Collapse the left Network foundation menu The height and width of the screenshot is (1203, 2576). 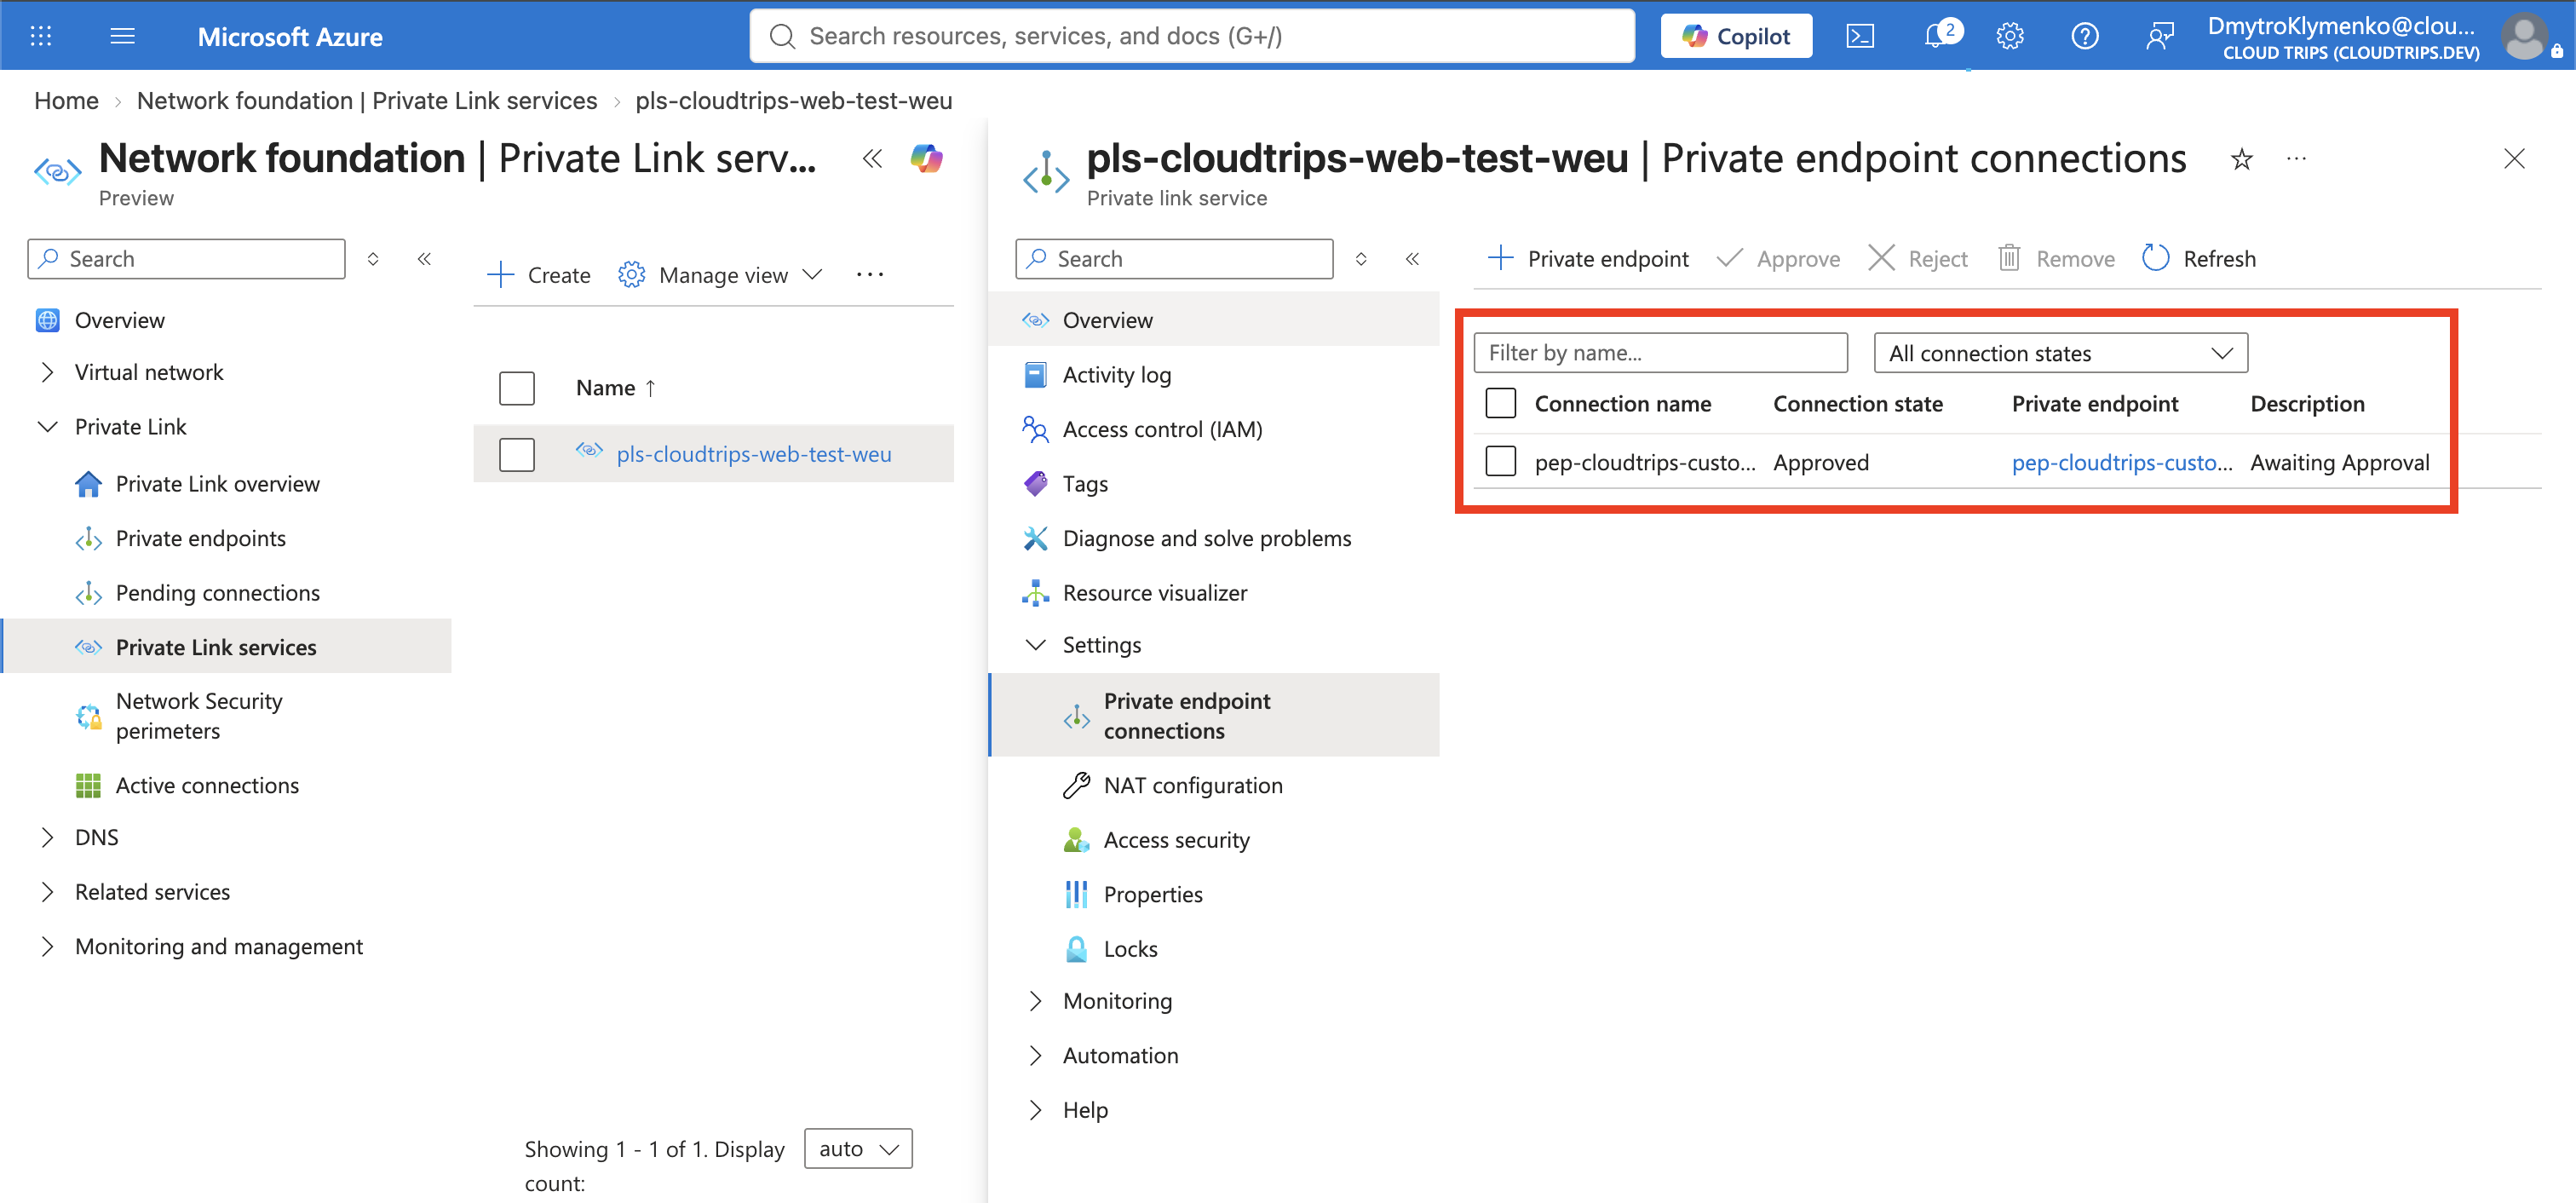point(424,259)
